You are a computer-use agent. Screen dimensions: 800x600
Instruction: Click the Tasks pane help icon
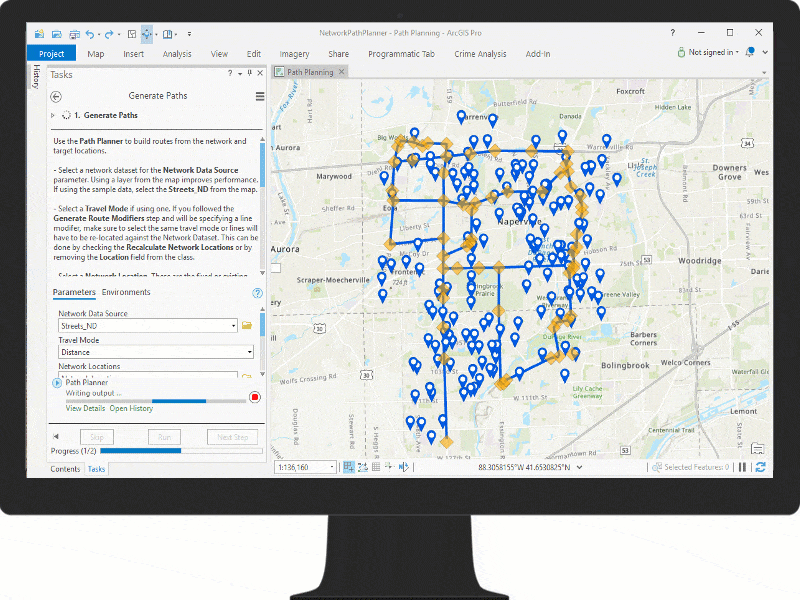point(230,73)
